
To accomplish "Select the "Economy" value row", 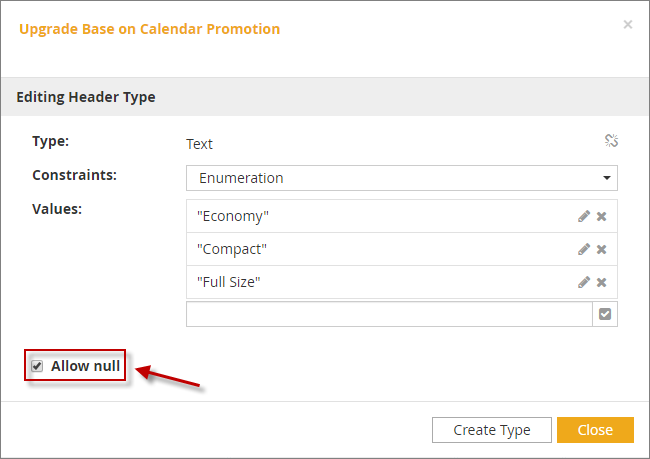I will click(380, 216).
